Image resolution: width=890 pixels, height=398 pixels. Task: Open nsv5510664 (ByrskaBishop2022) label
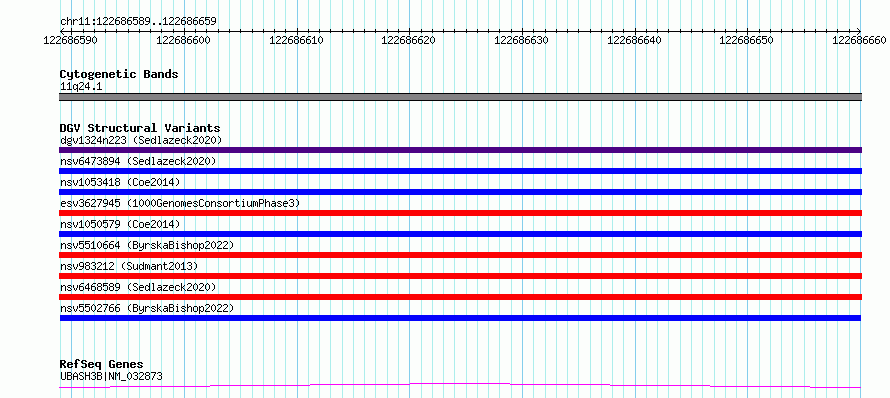pos(147,245)
